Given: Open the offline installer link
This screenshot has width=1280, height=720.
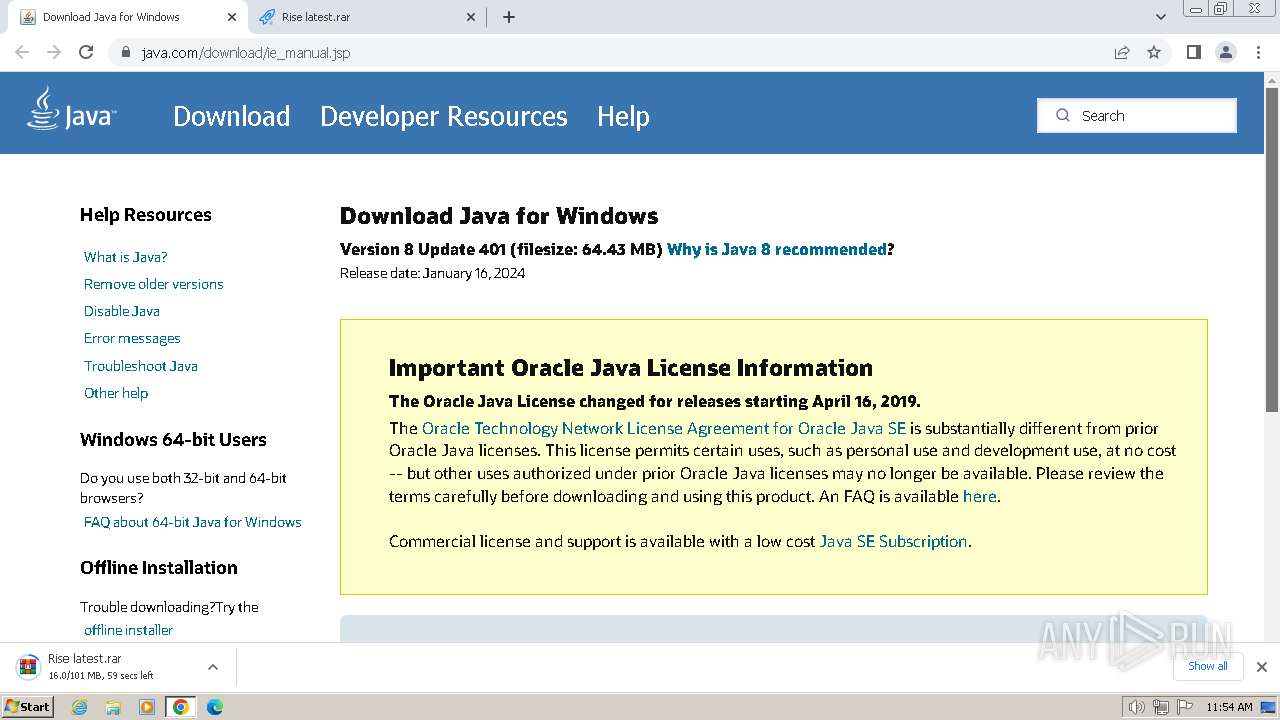Looking at the screenshot, I should click(128, 630).
